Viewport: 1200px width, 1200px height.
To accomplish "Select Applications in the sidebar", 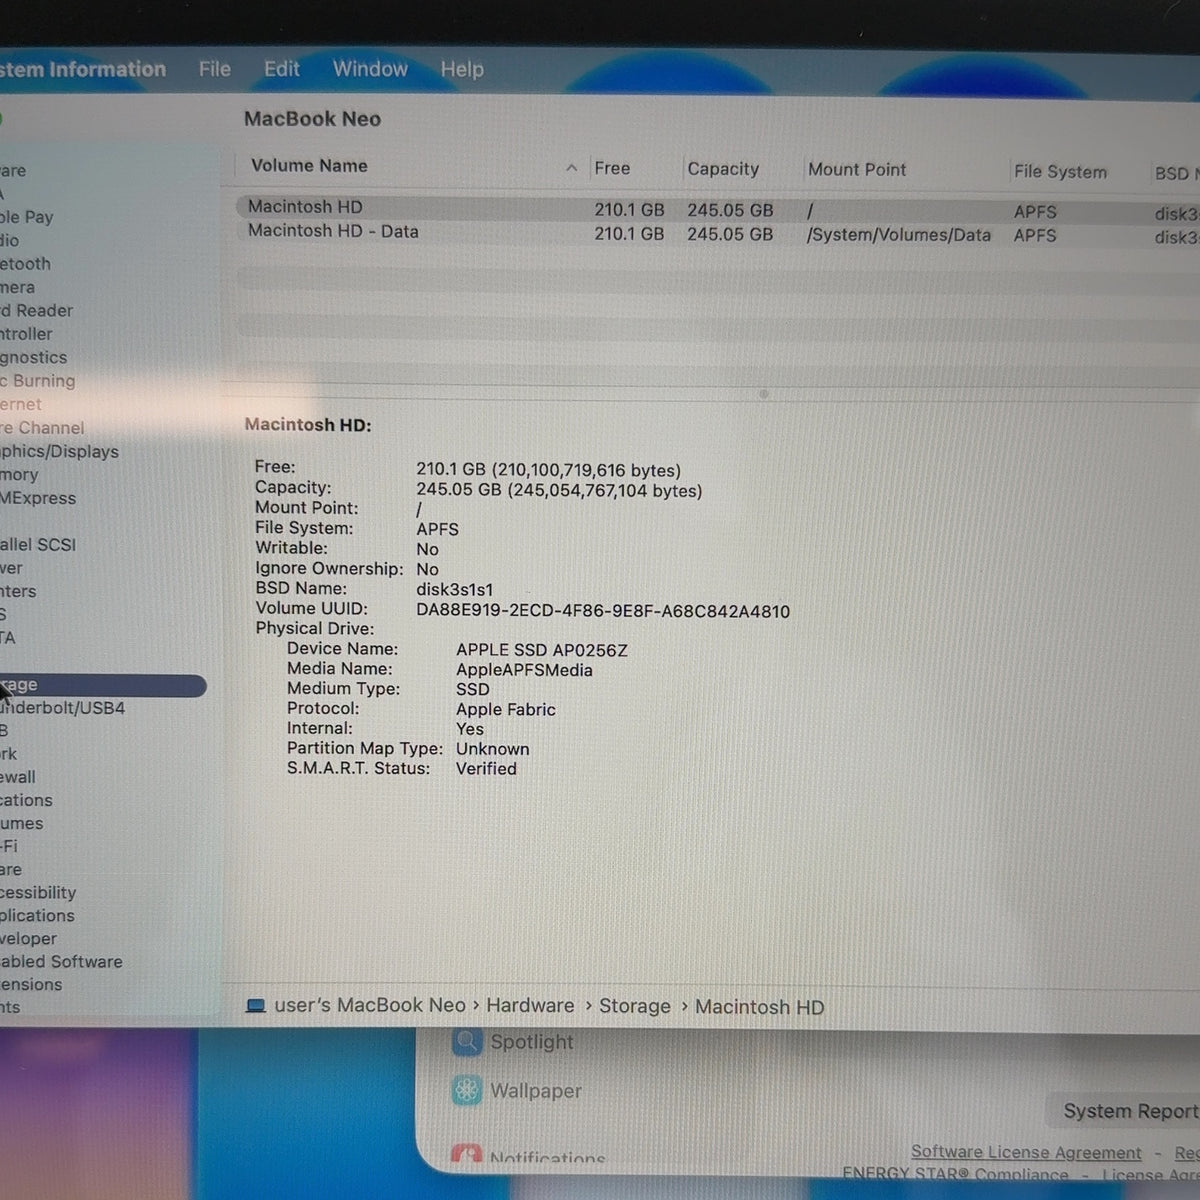I will click(37, 915).
